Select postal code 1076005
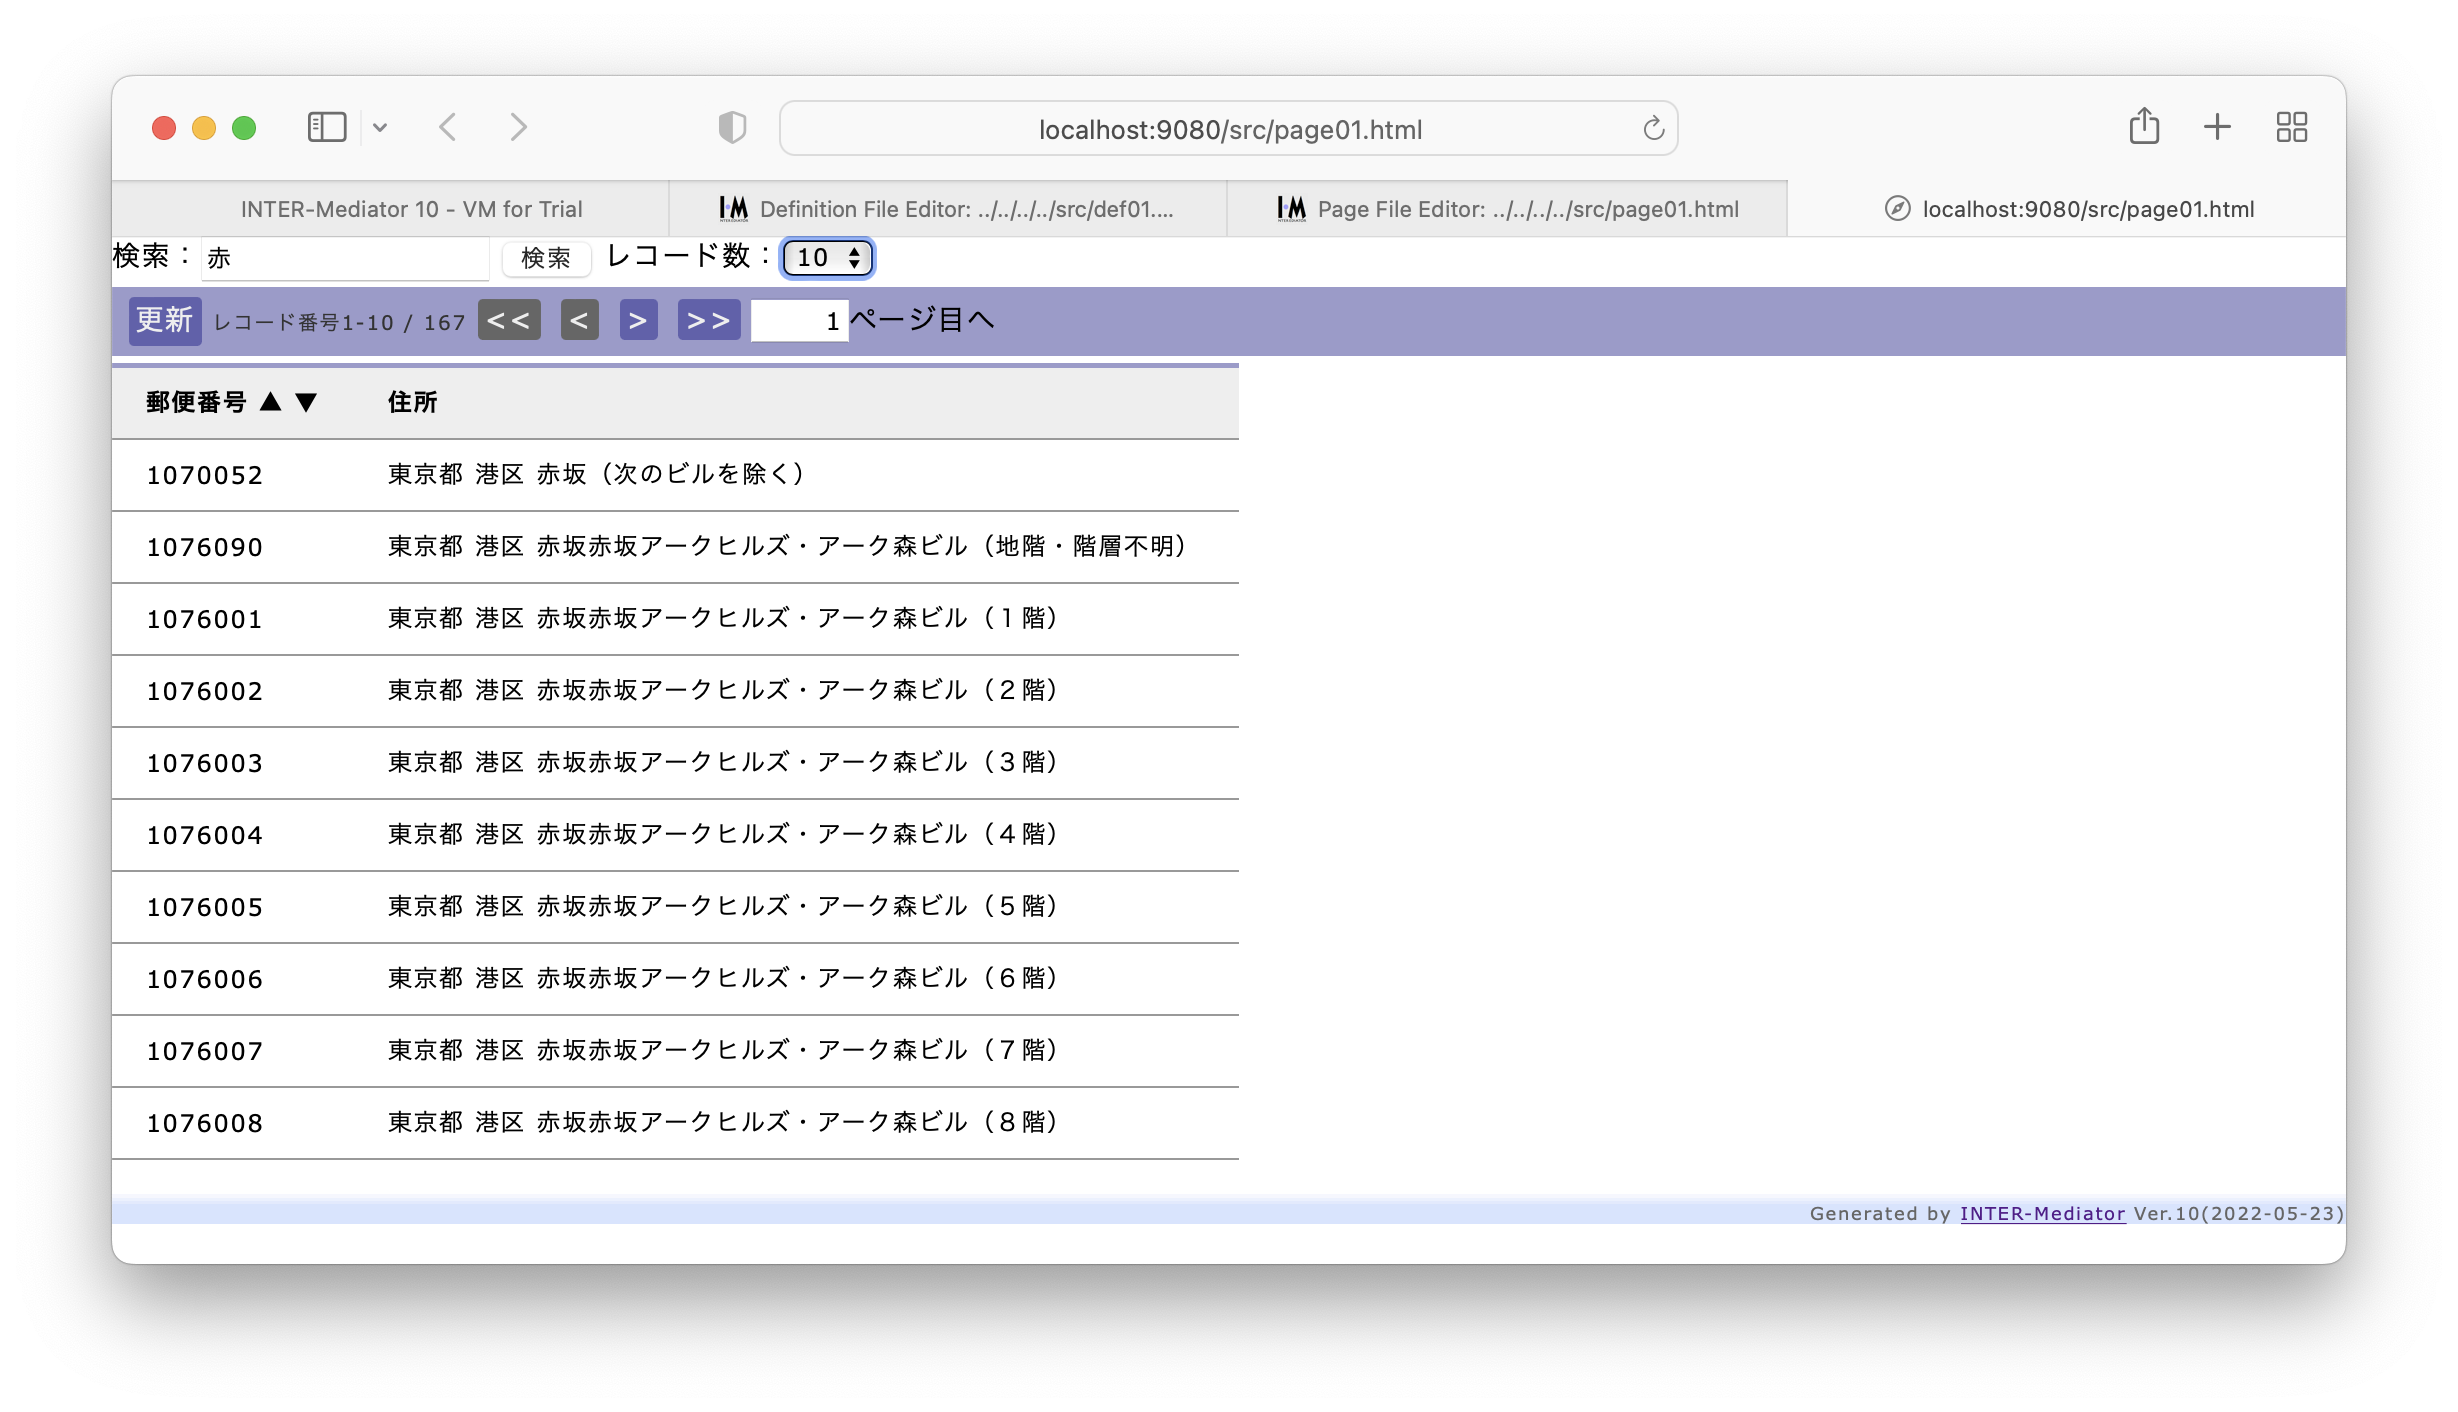 click(205, 907)
